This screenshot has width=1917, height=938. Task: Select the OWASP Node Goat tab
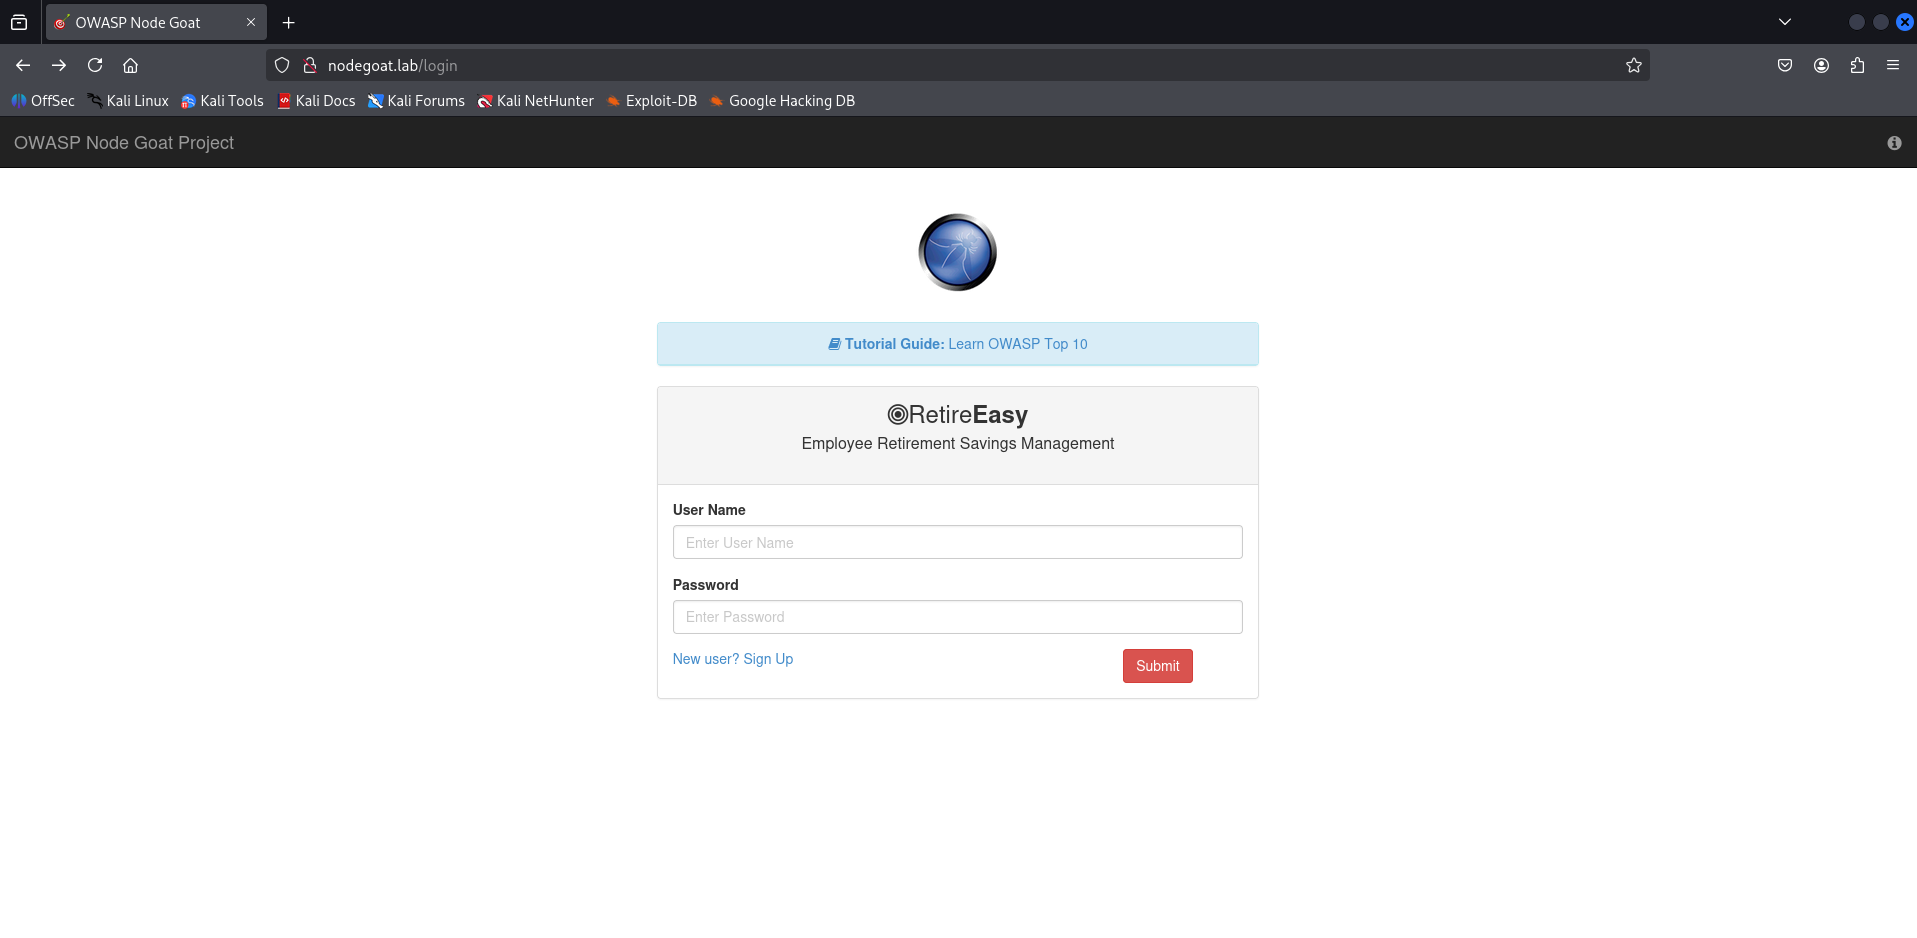156,22
